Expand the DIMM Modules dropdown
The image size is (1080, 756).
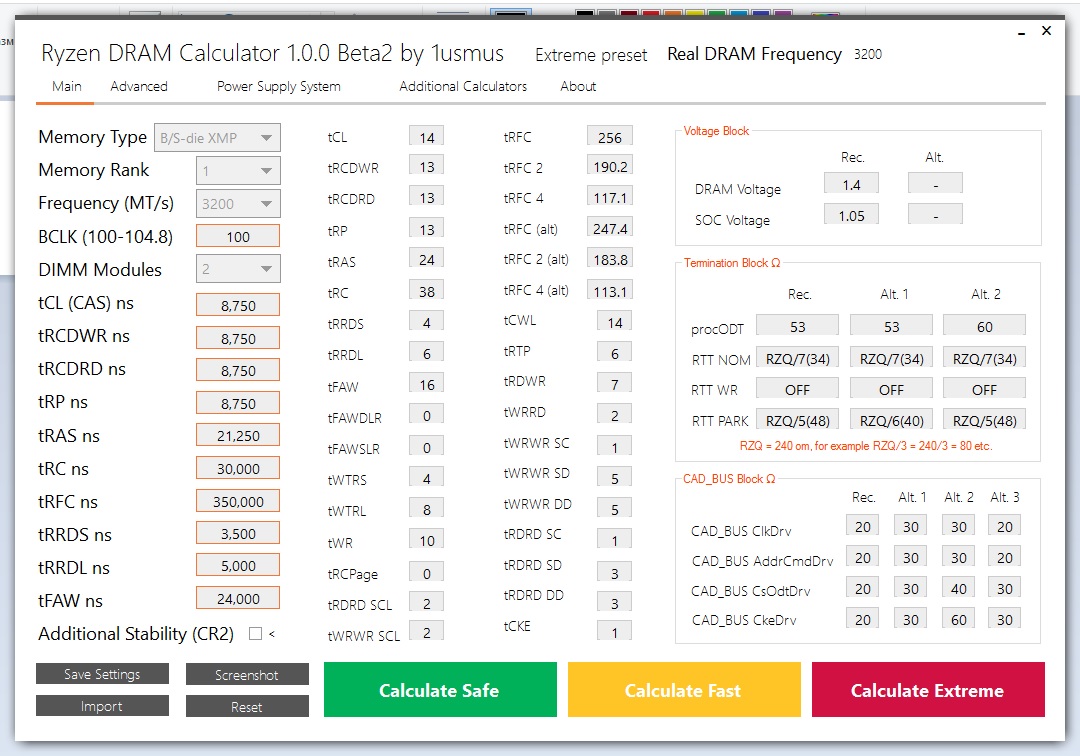click(x=238, y=269)
